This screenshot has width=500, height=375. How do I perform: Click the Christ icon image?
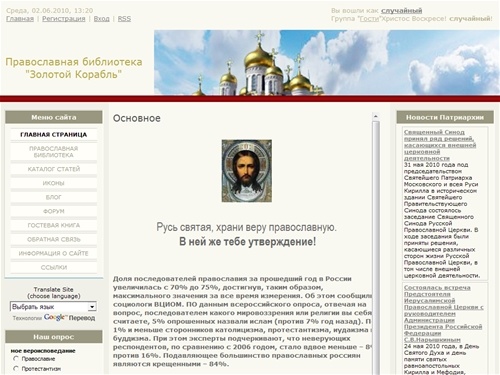[x=247, y=171]
